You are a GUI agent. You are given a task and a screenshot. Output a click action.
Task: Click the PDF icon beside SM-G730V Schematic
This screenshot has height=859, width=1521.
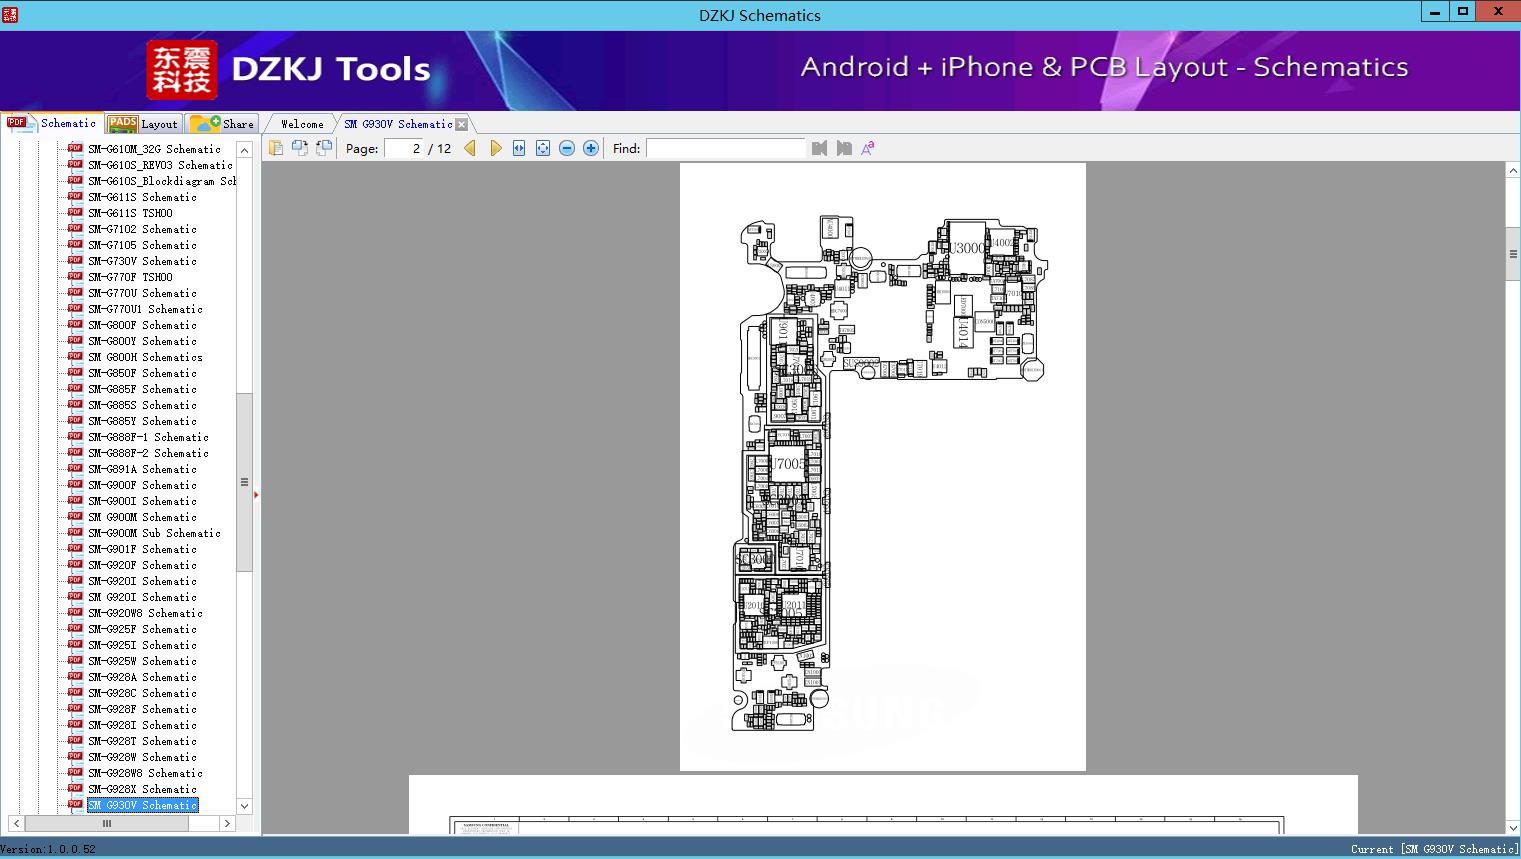pyautogui.click(x=75, y=261)
